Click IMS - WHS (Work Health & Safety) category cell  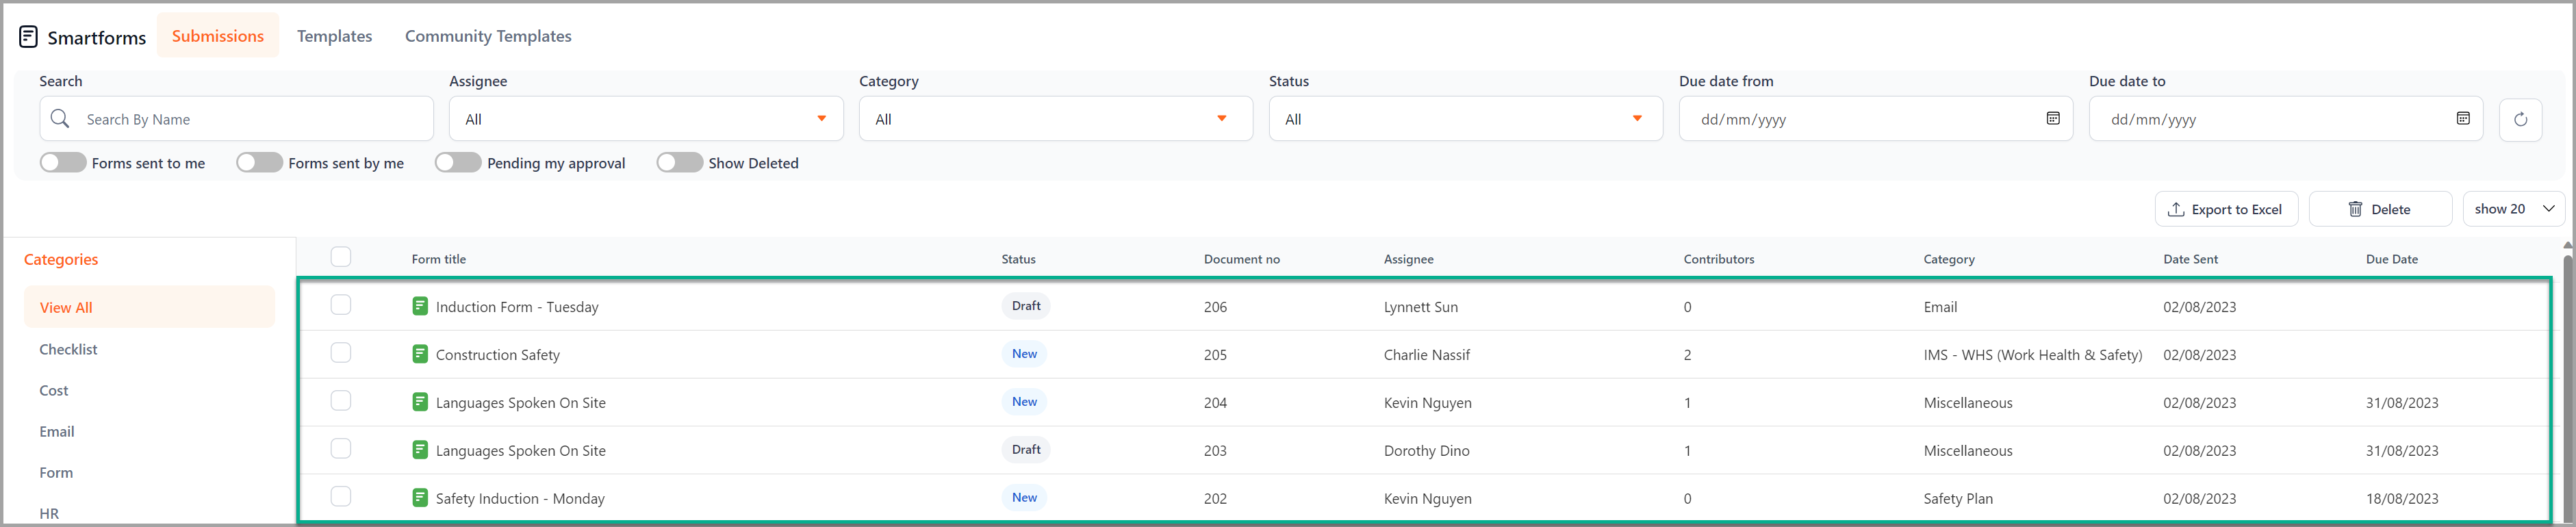pyautogui.click(x=2032, y=355)
